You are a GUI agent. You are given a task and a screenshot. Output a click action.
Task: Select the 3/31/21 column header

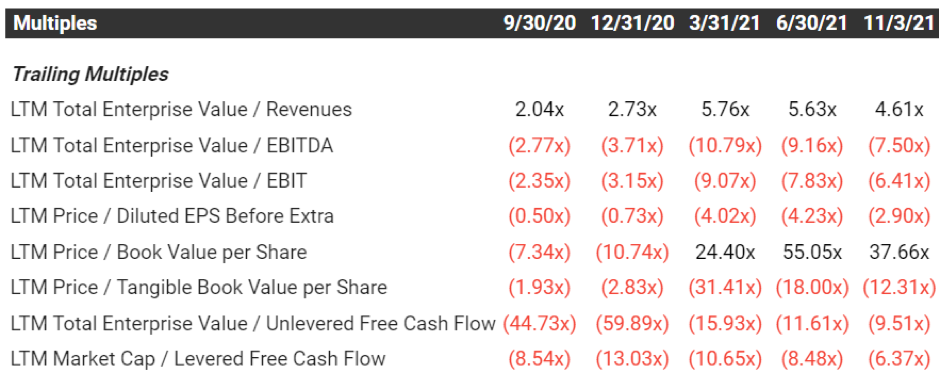[724, 23]
